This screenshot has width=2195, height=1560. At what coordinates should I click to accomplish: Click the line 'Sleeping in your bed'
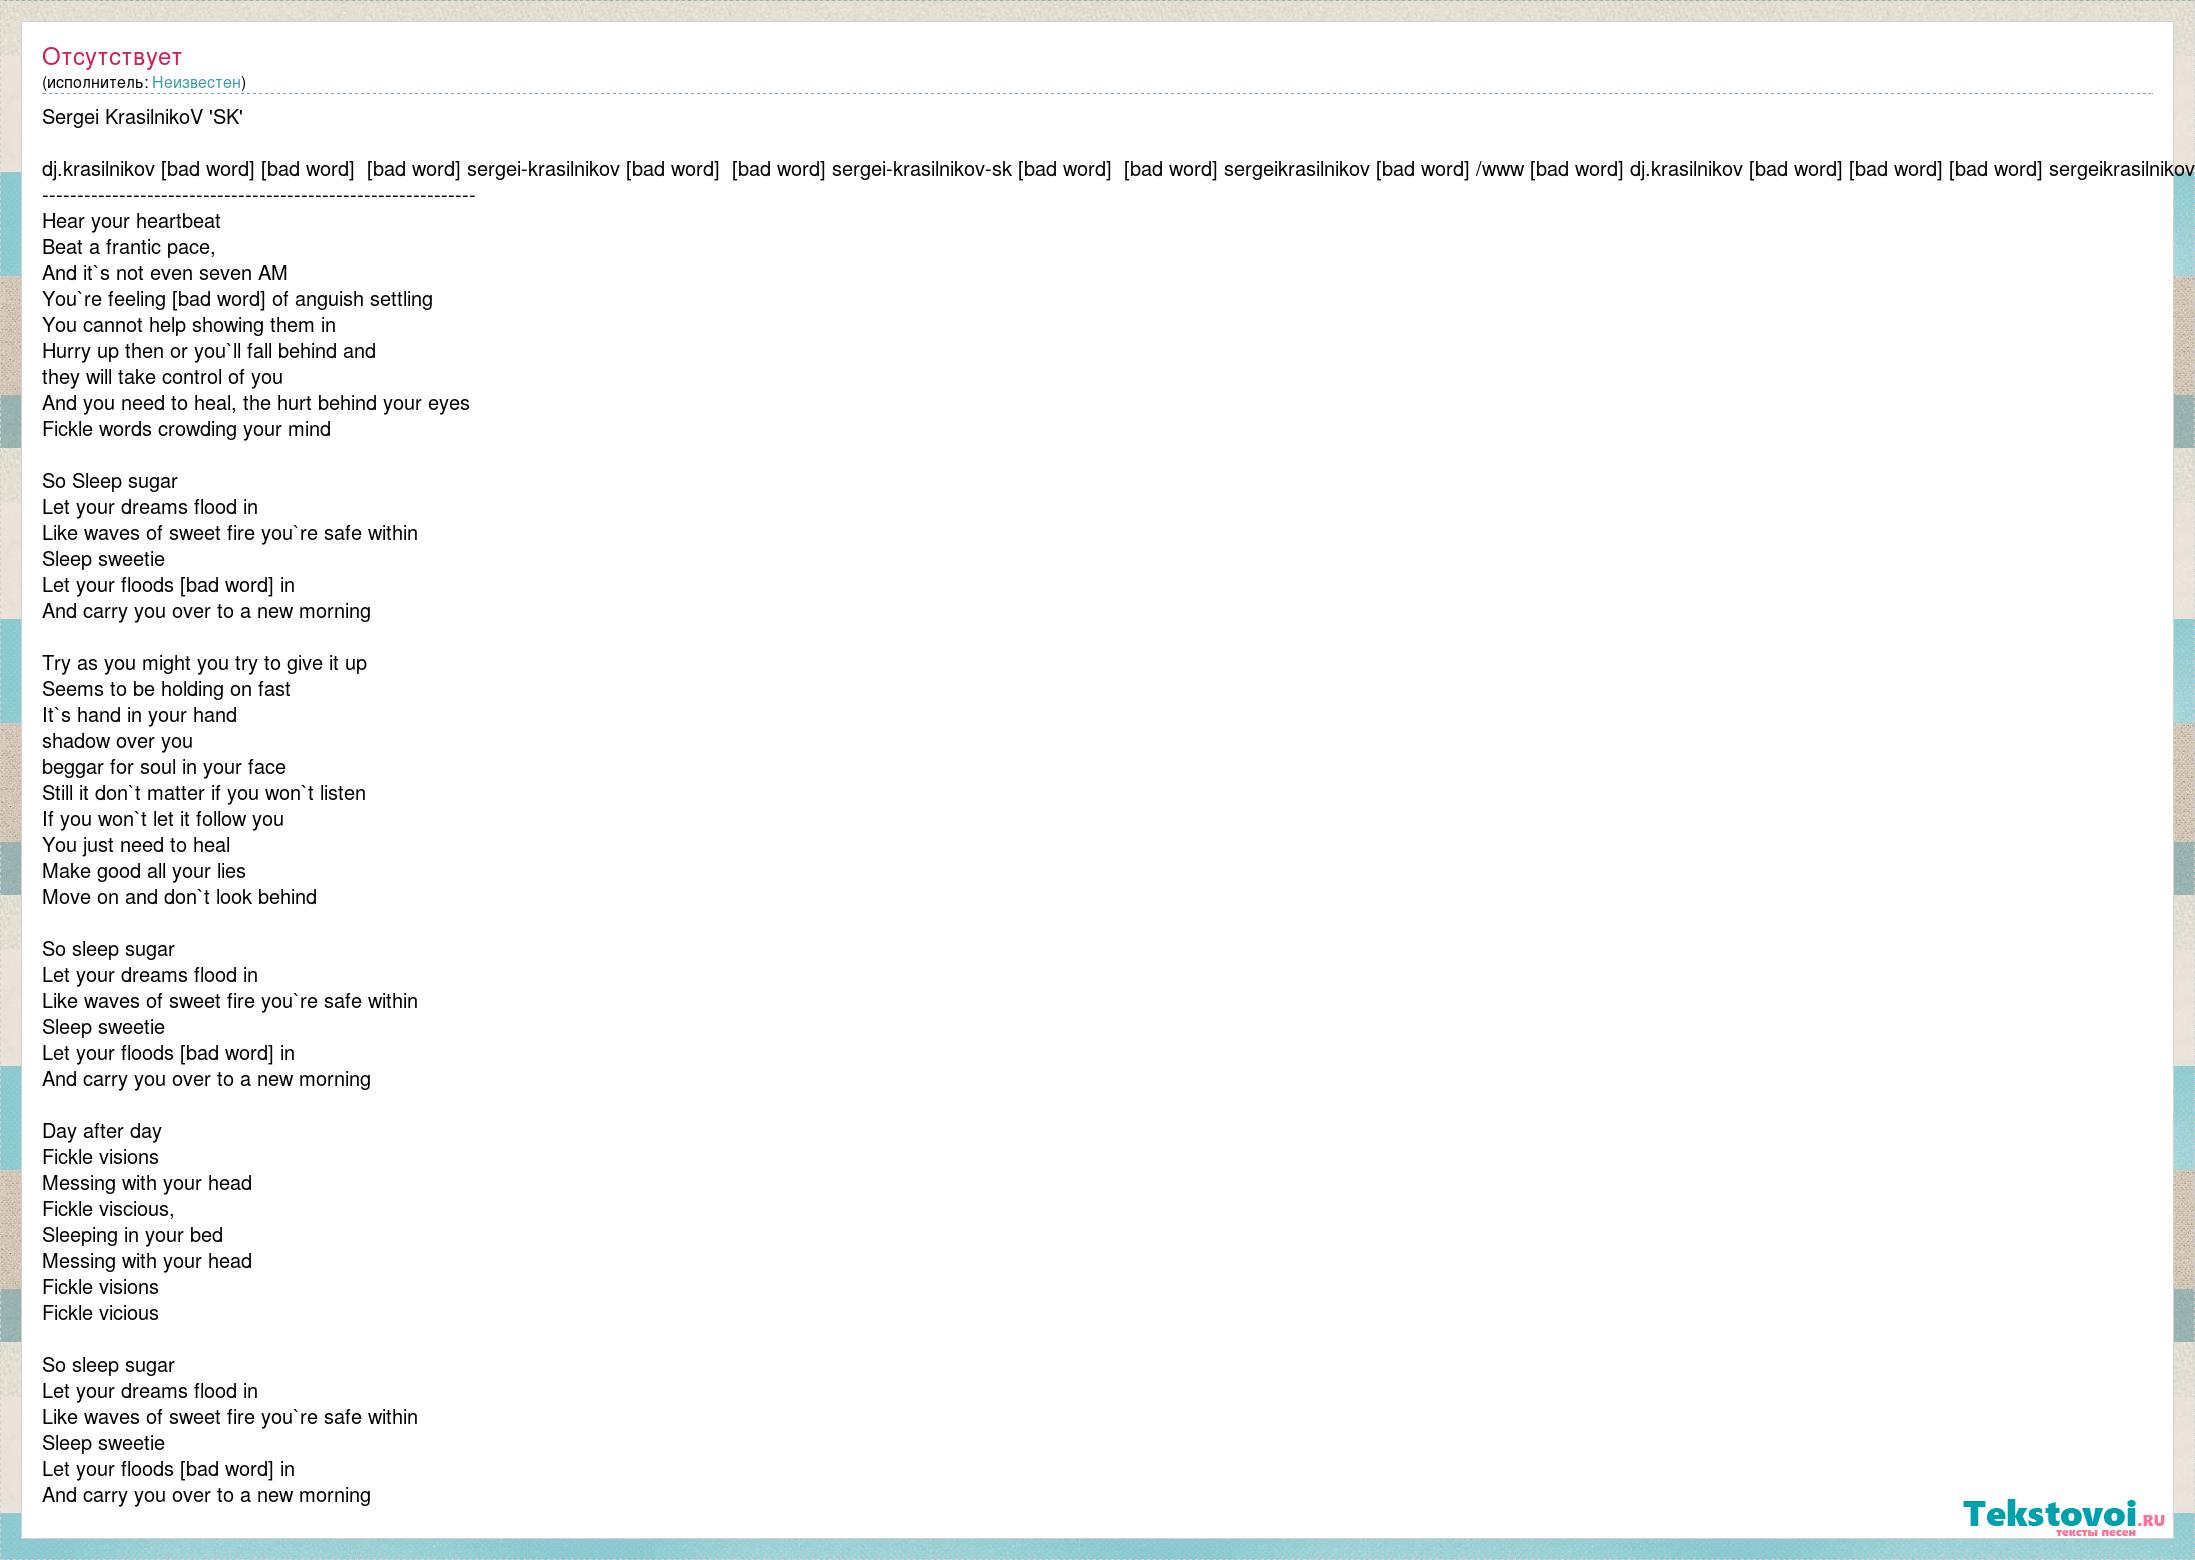pyautogui.click(x=132, y=1235)
